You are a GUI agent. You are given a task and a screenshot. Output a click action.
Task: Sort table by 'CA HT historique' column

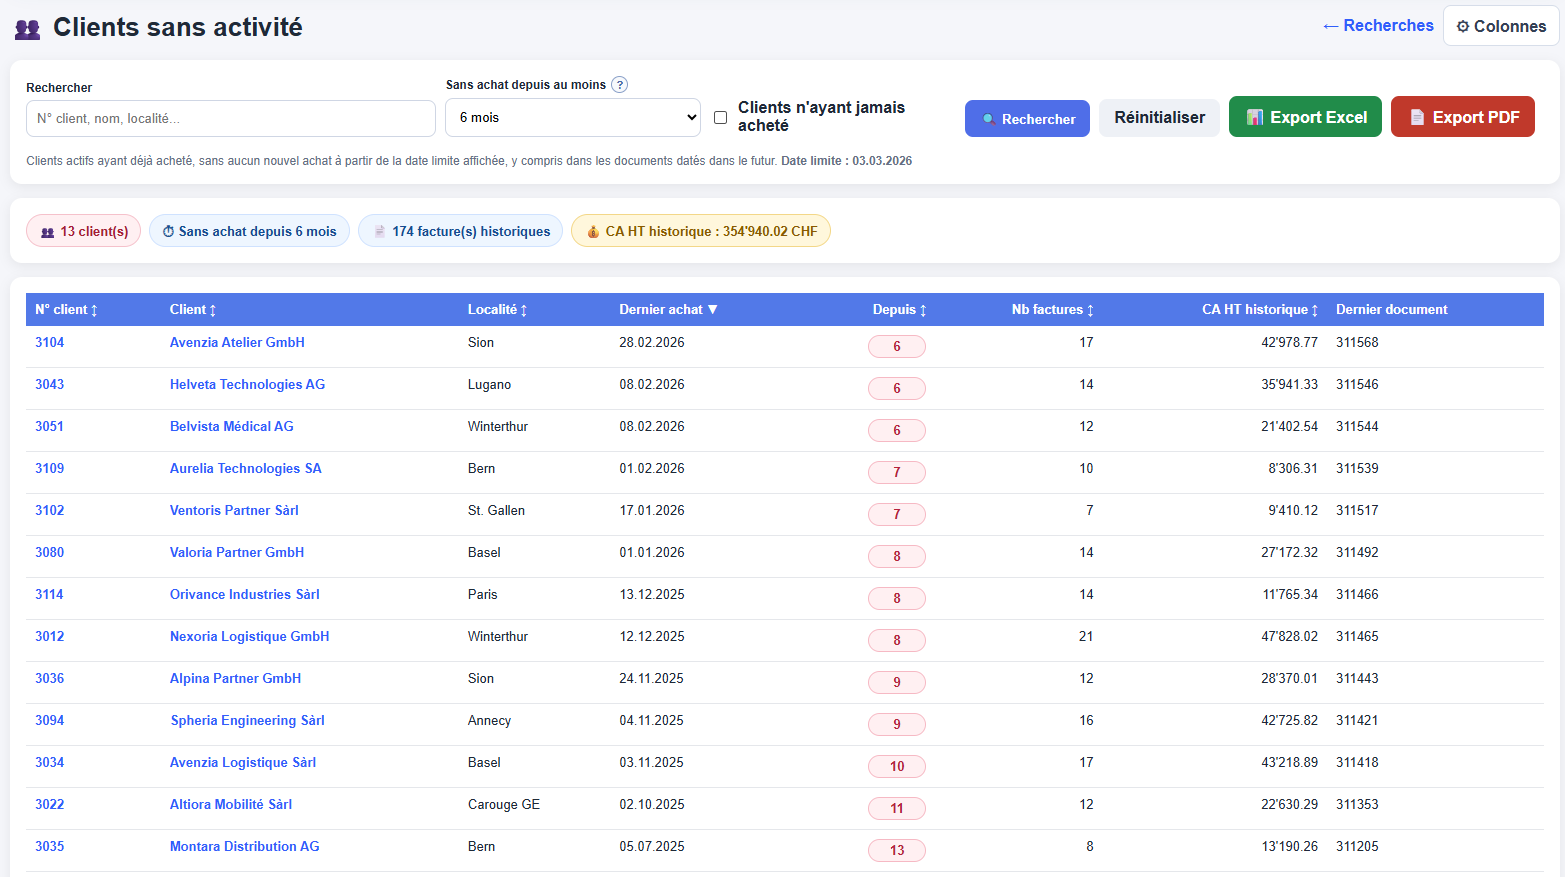click(x=1260, y=310)
